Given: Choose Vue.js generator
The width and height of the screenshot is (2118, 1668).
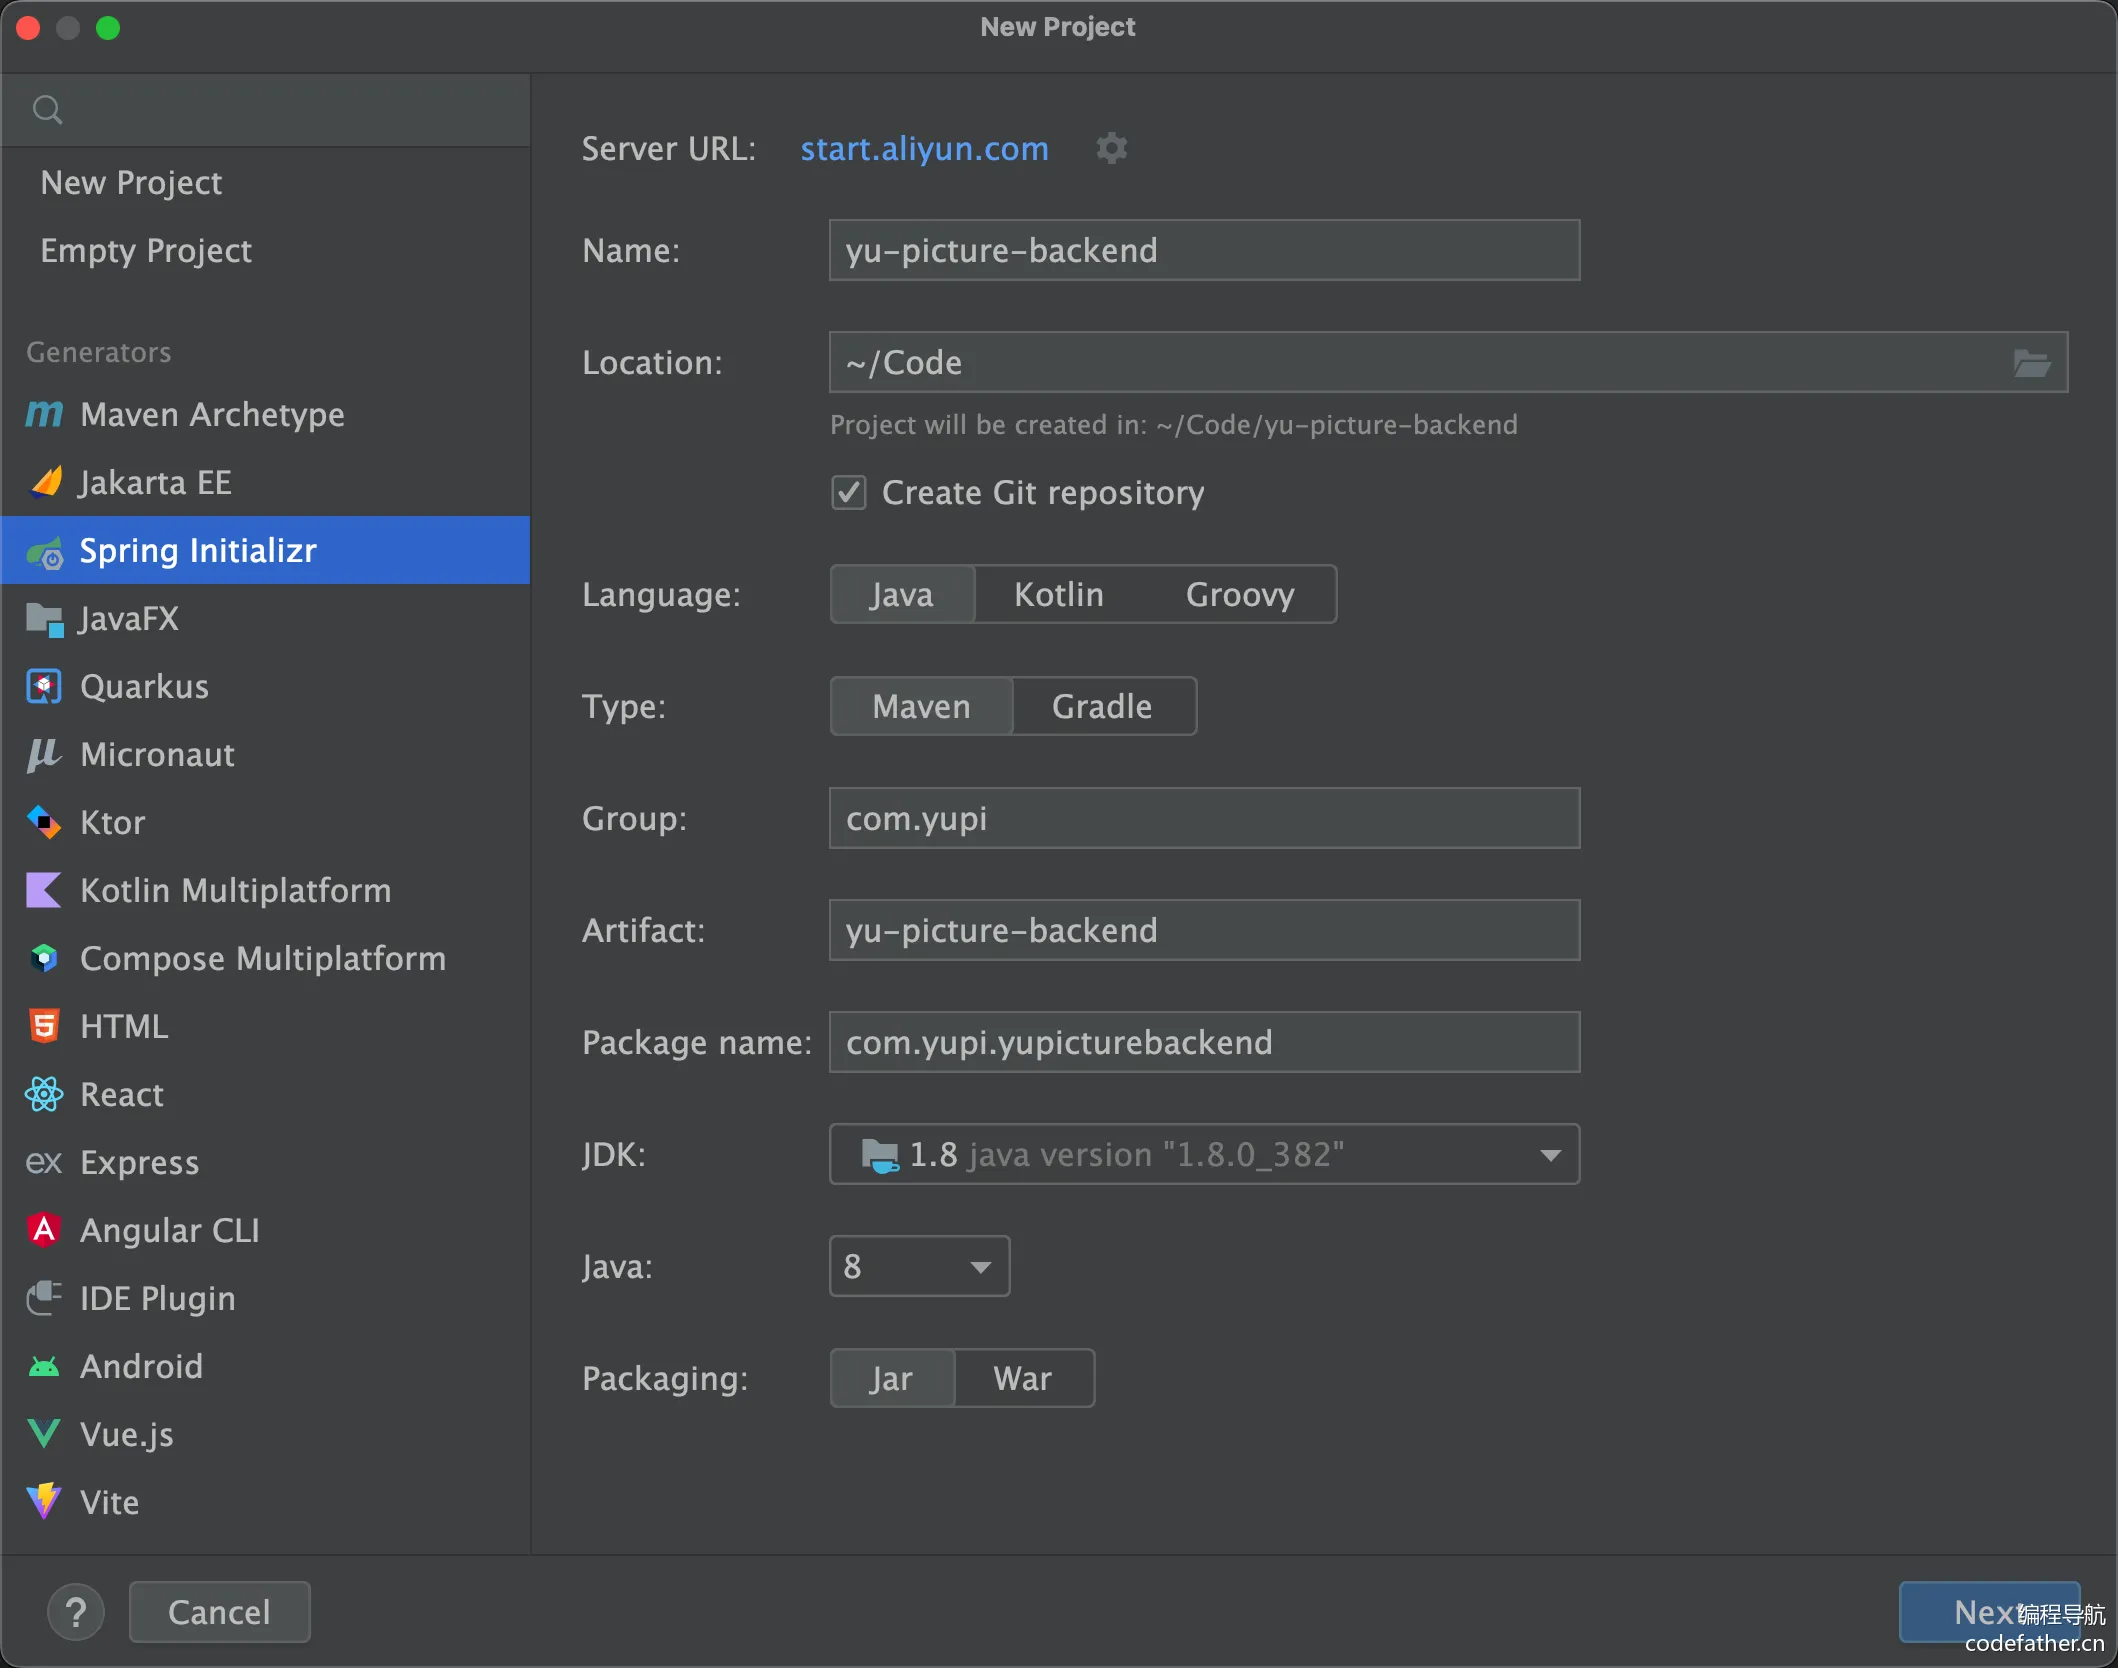Looking at the screenshot, I should pyautogui.click(x=266, y=1434).
